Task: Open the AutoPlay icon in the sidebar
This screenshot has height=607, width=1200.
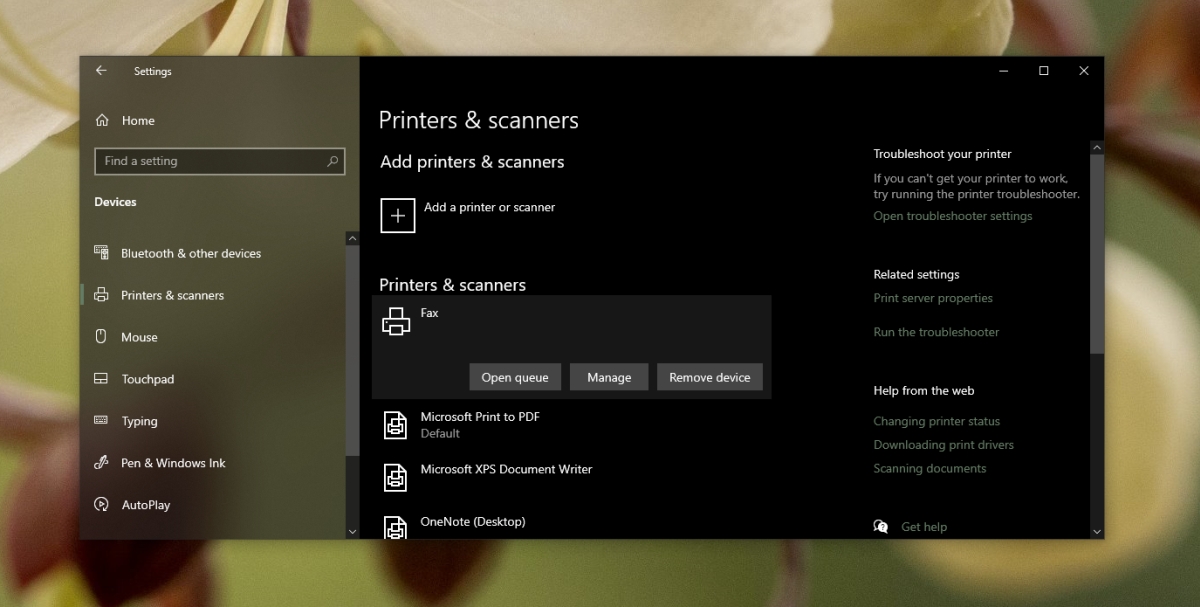Action: tap(101, 505)
